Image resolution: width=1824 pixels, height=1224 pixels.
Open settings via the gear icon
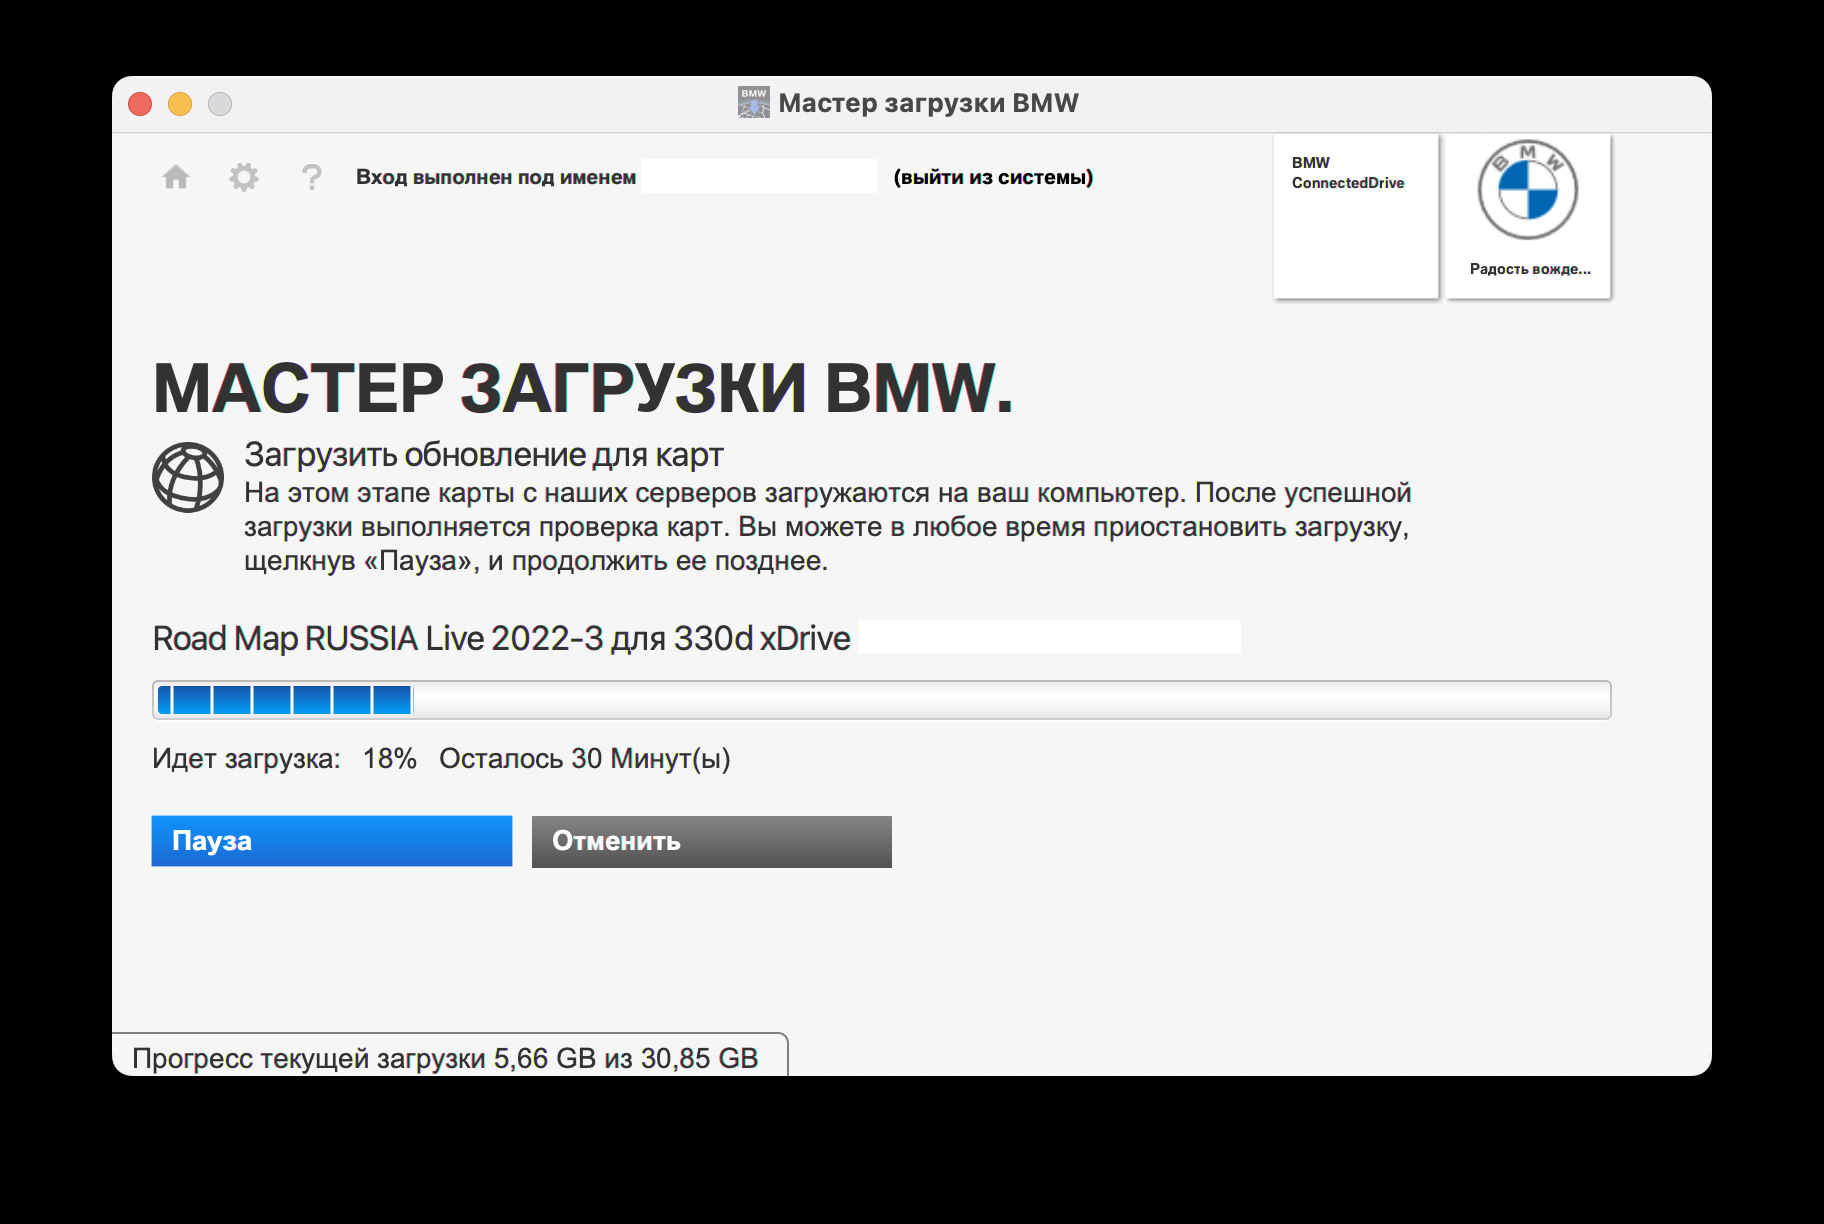click(x=244, y=177)
